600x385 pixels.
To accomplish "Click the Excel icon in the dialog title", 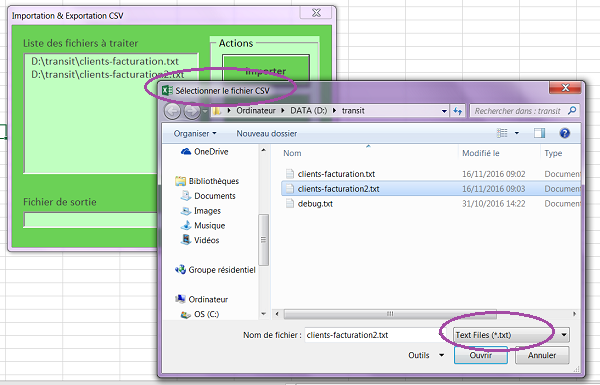I will (x=167, y=91).
